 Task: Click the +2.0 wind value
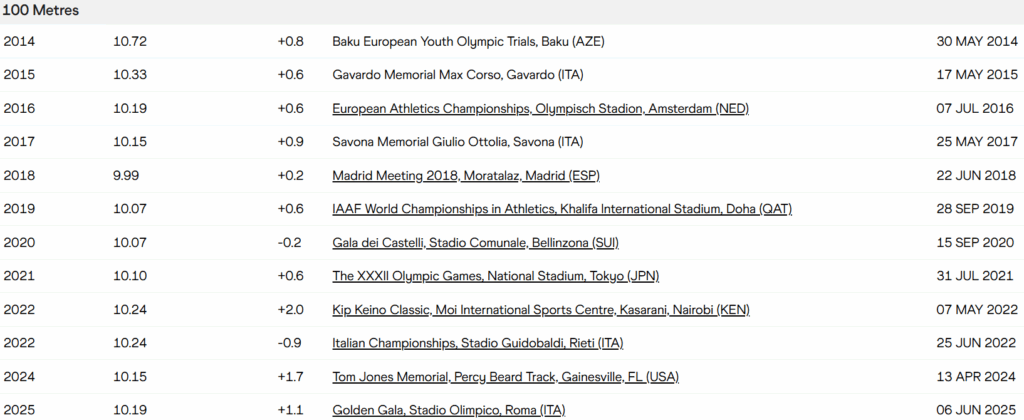click(290, 310)
